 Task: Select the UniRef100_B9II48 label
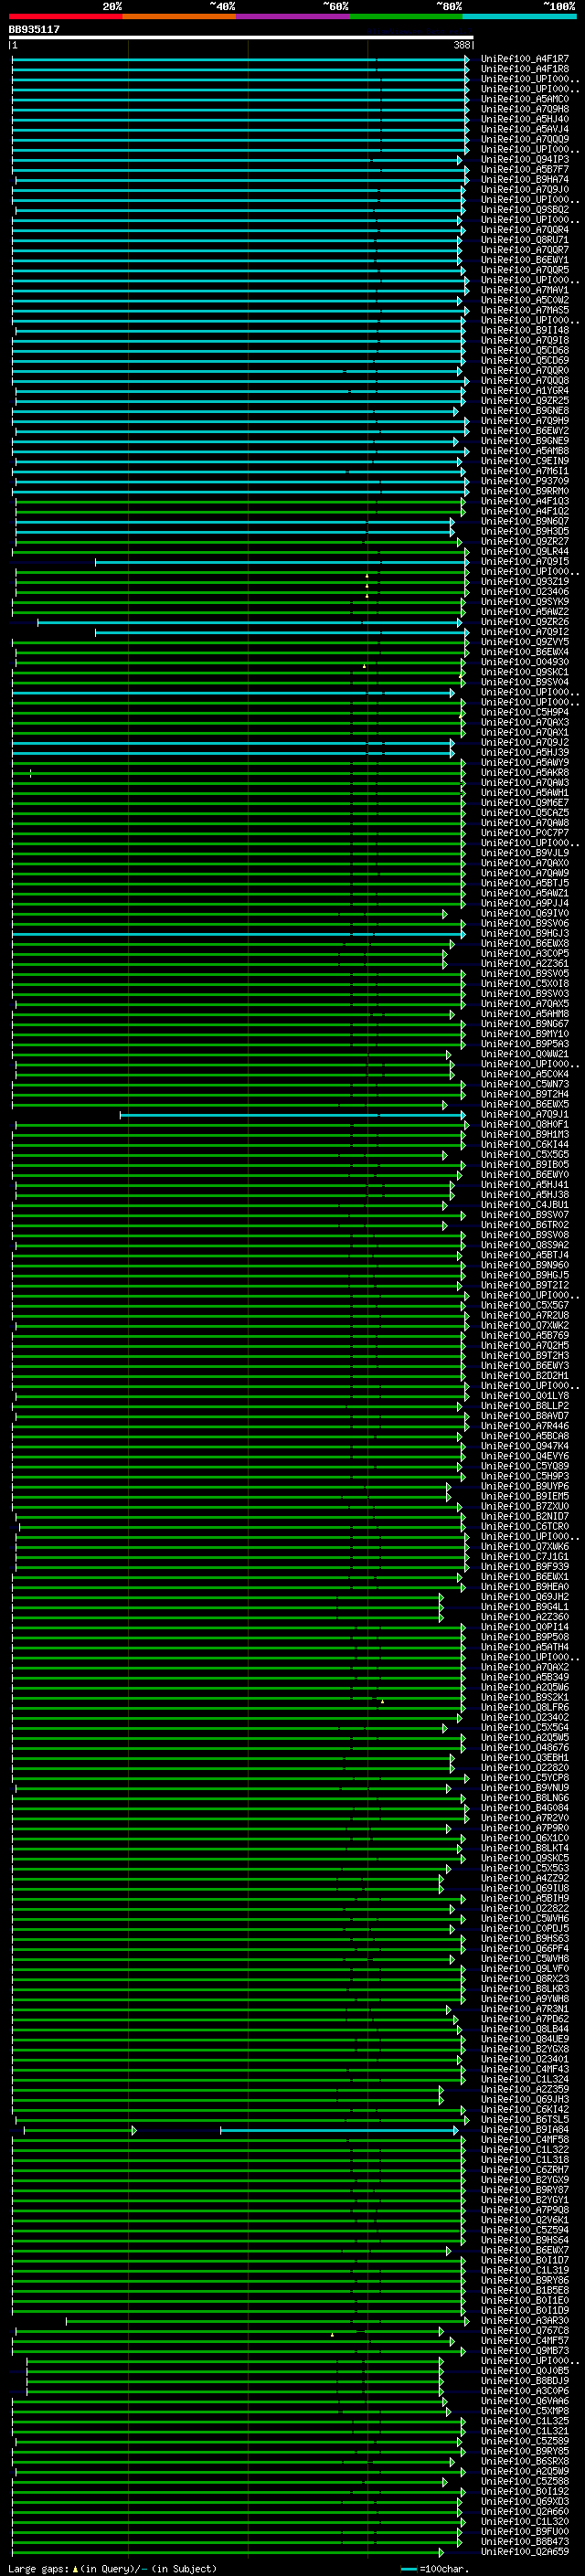tap(525, 330)
